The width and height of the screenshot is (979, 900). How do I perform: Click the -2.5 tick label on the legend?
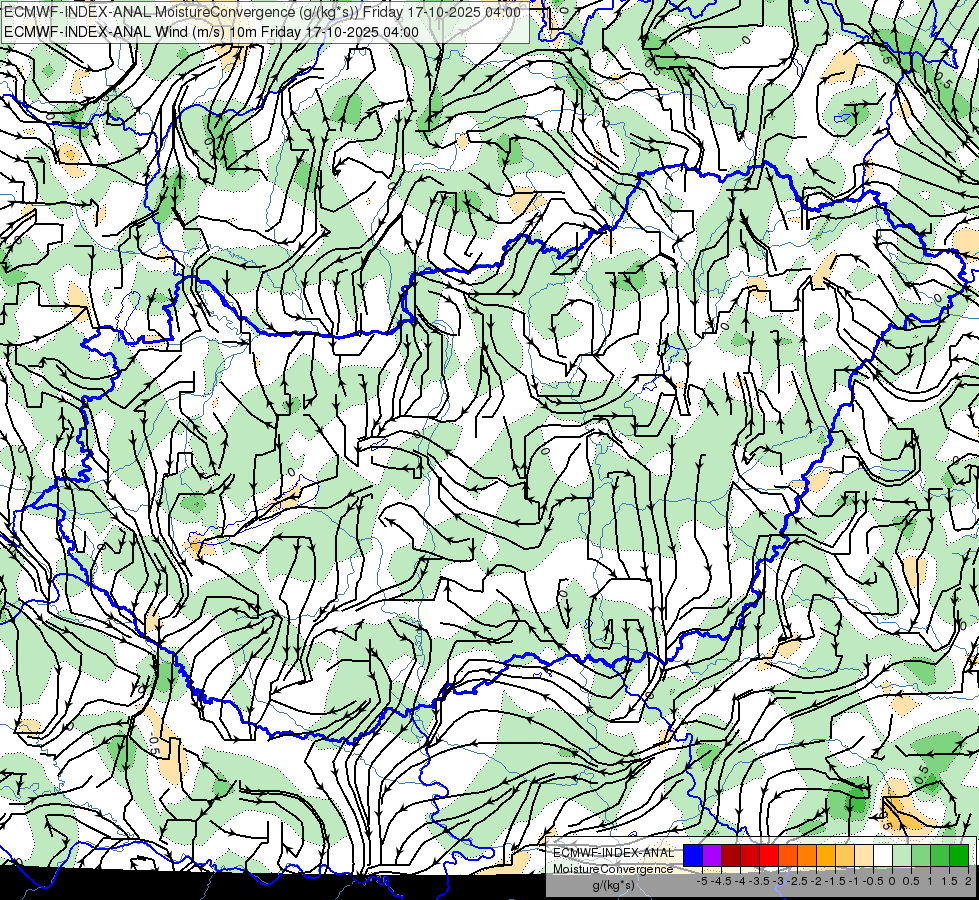click(796, 881)
